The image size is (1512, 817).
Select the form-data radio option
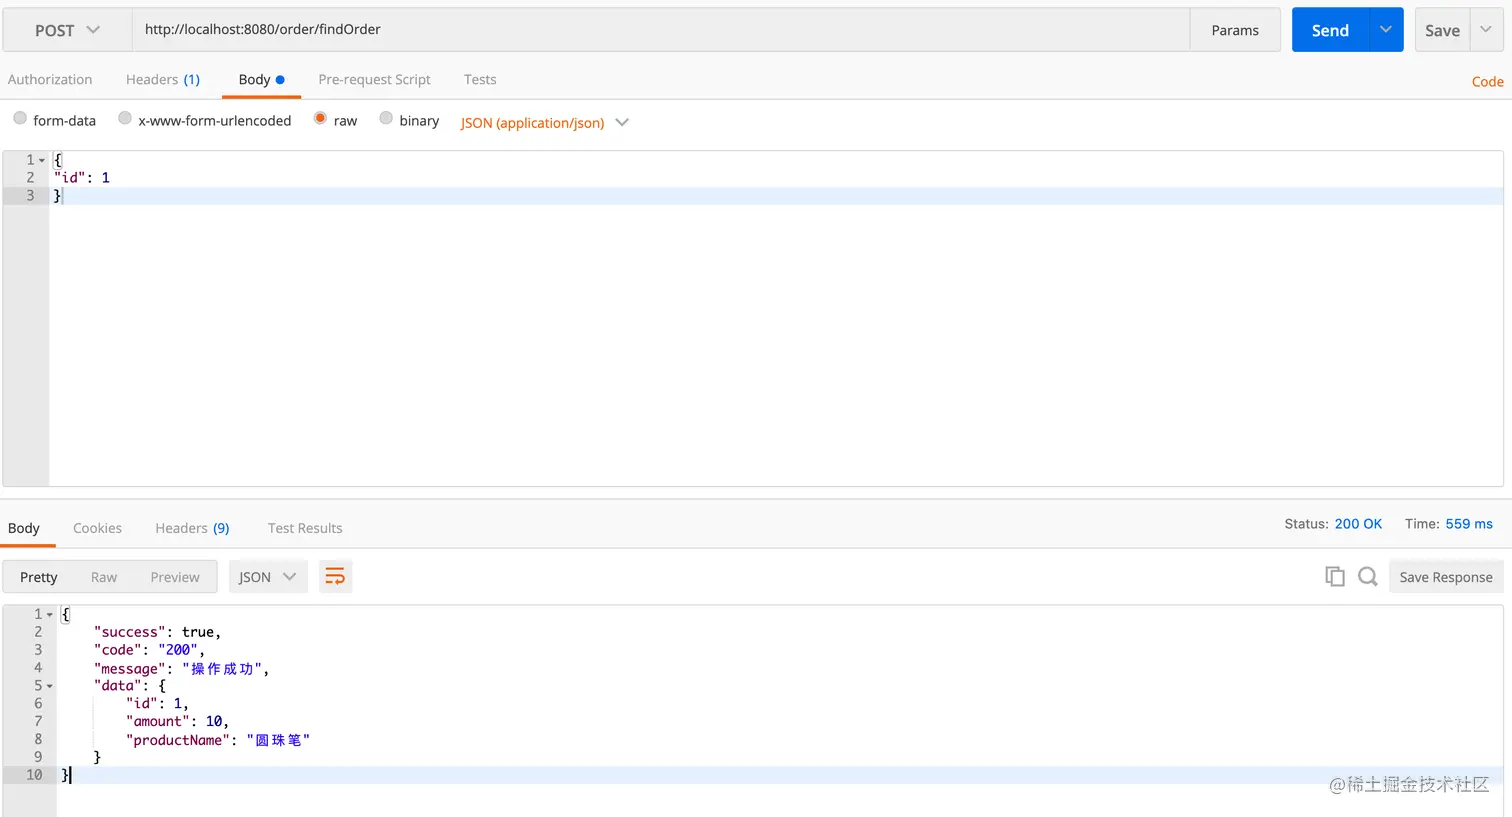coord(20,119)
